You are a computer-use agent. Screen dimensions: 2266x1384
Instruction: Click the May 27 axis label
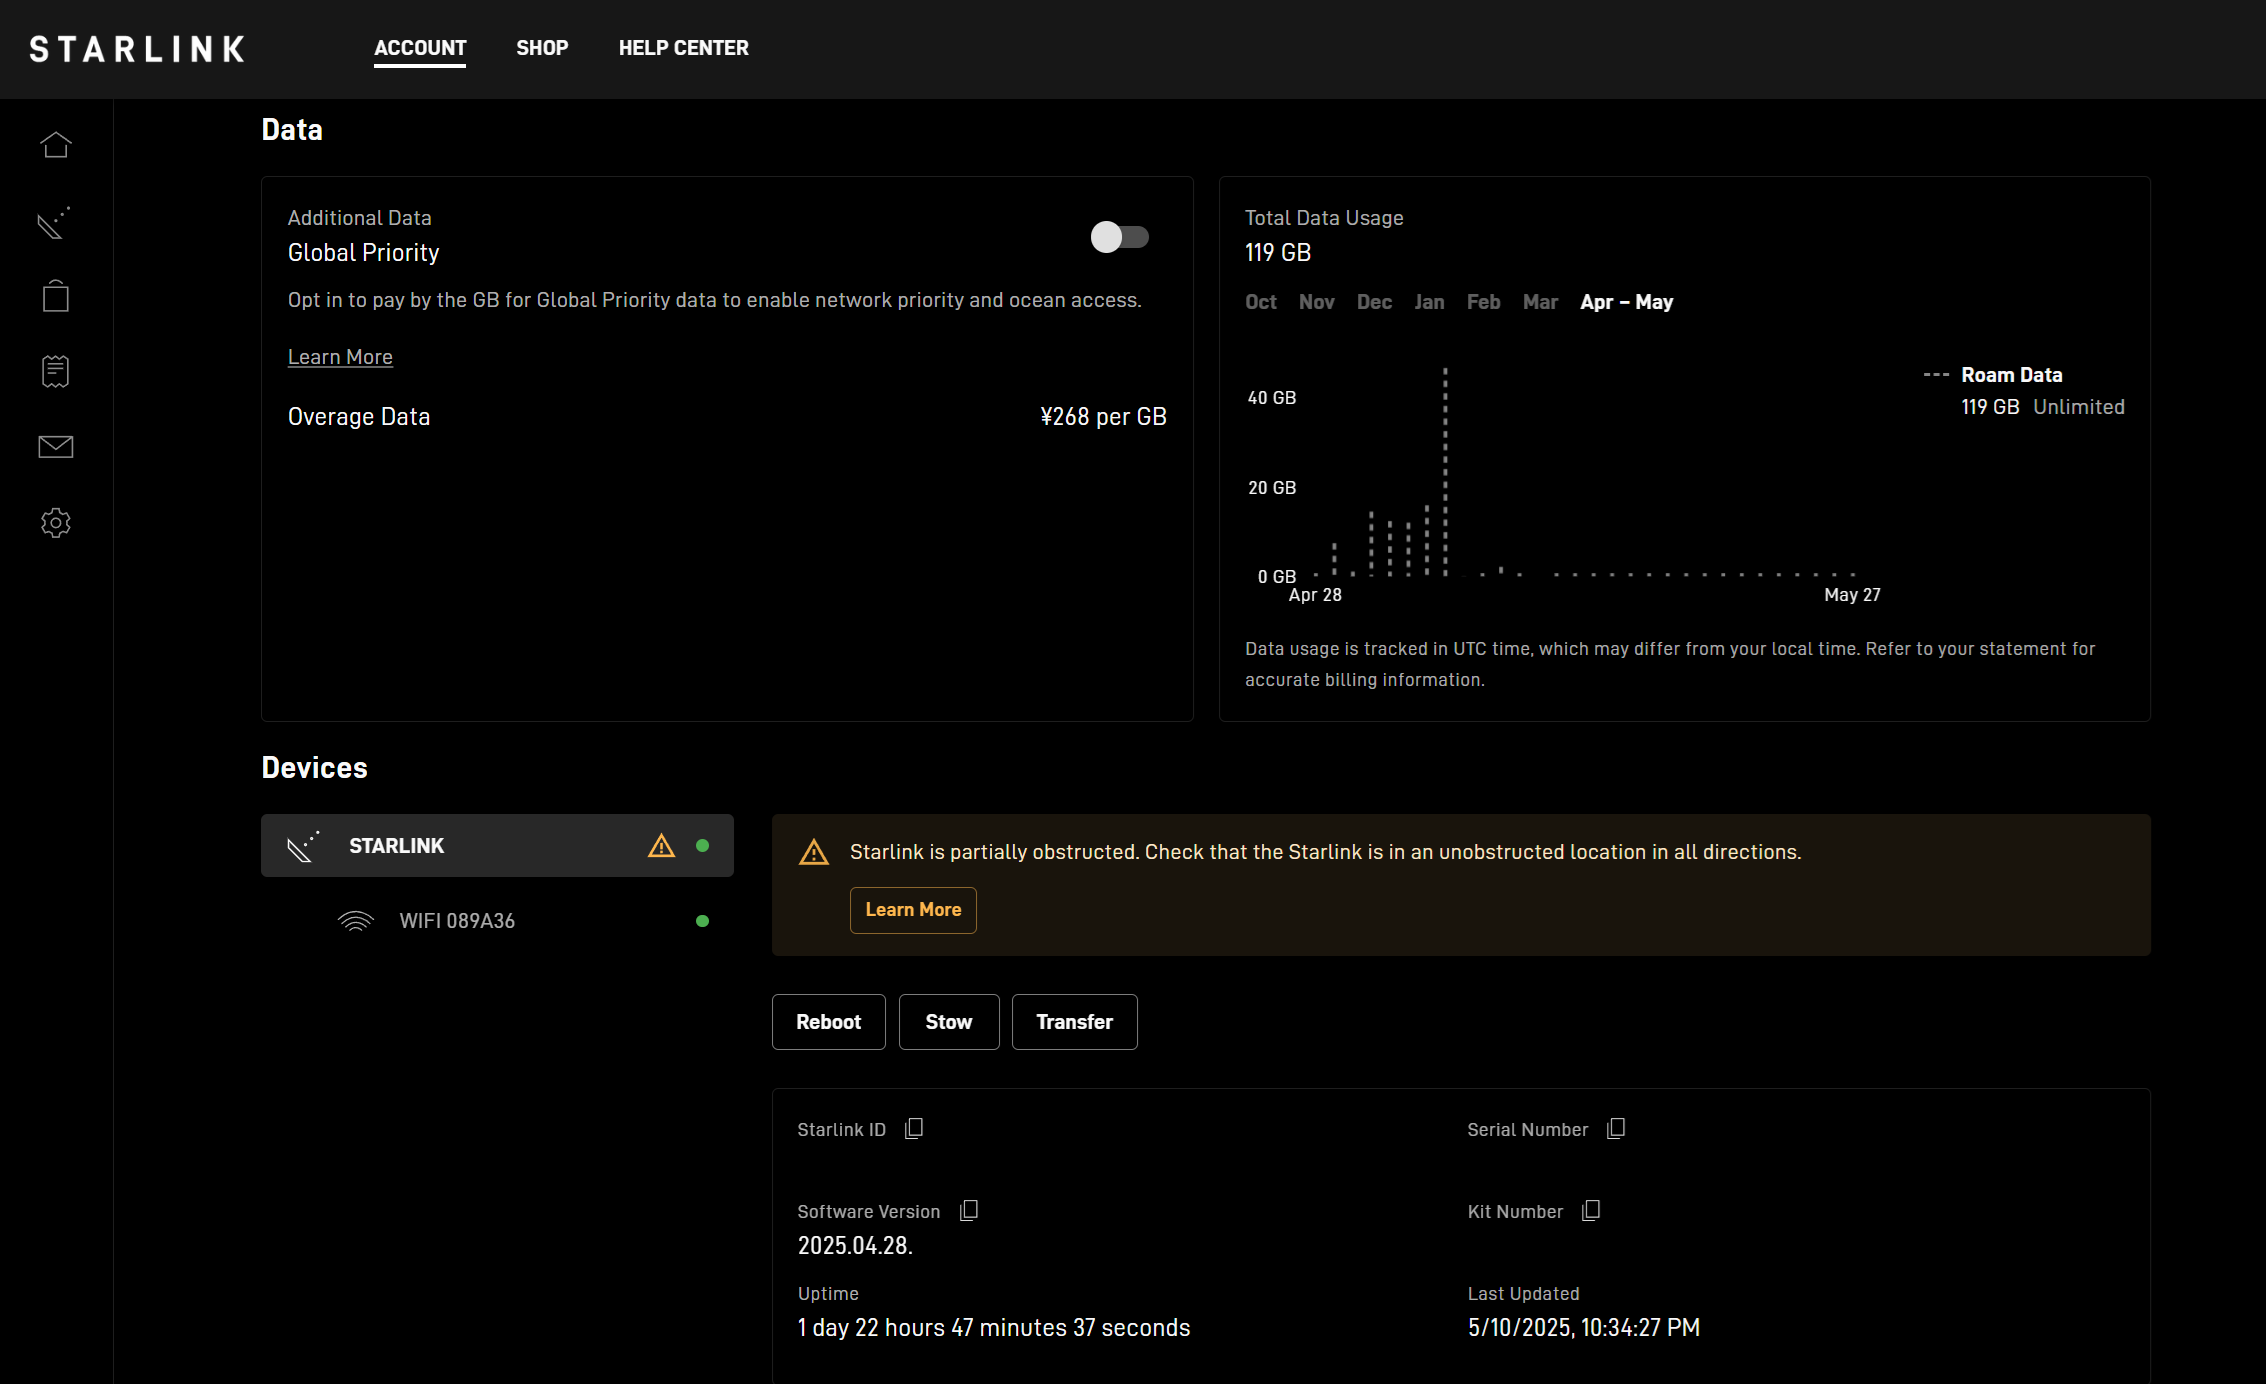pos(1852,595)
